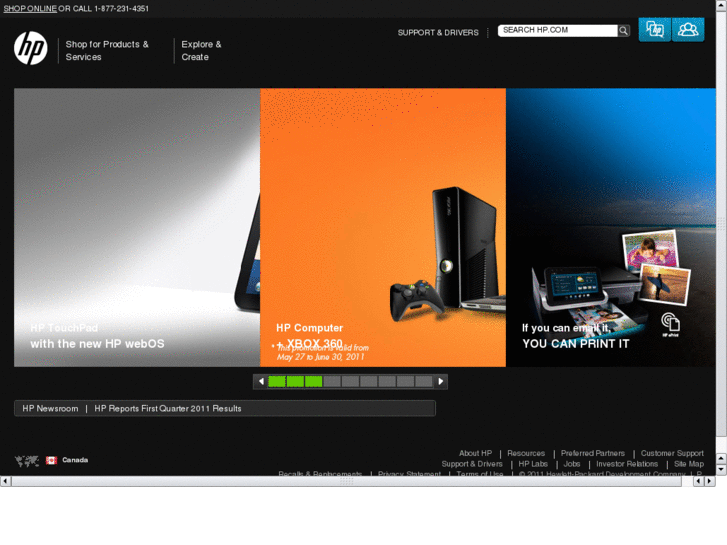
Task: Open the HP TouchPad webOS banner
Action: click(137, 227)
